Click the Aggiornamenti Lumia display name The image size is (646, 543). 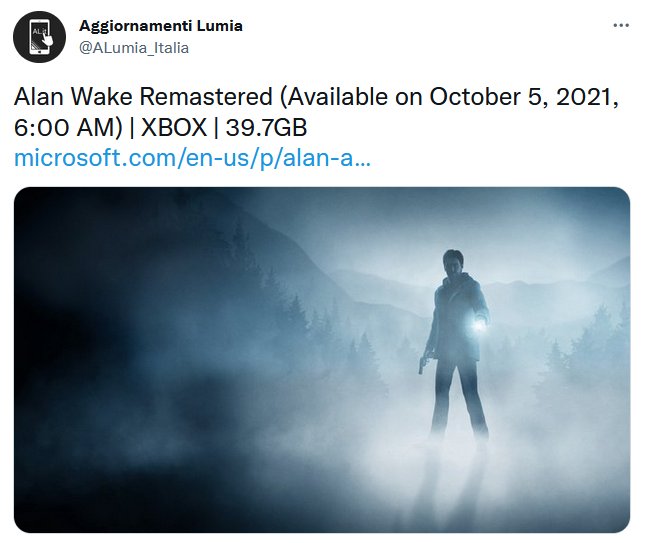(161, 26)
